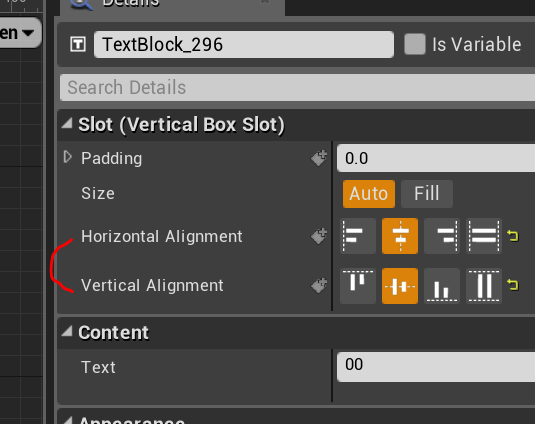The image size is (535, 424).
Task: Collapse the Appearance section
Action: tap(67, 420)
